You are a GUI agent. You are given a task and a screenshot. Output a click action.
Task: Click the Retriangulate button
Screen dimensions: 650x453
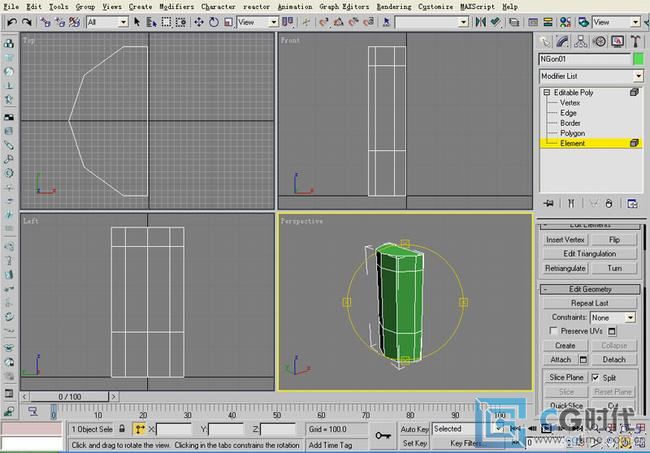pos(565,269)
